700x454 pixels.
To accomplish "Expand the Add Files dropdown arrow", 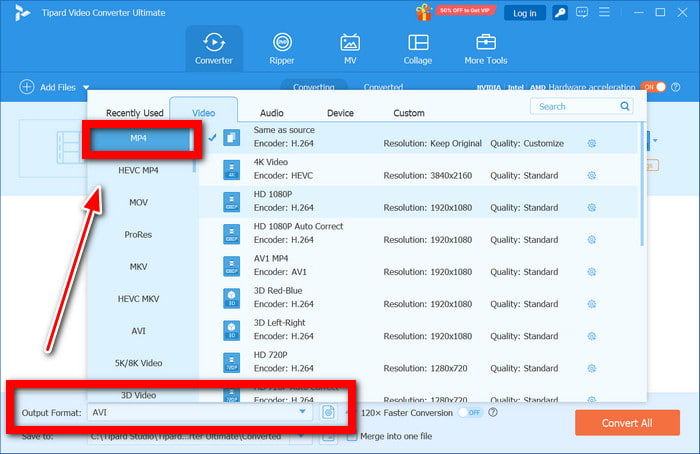I will 86,87.
